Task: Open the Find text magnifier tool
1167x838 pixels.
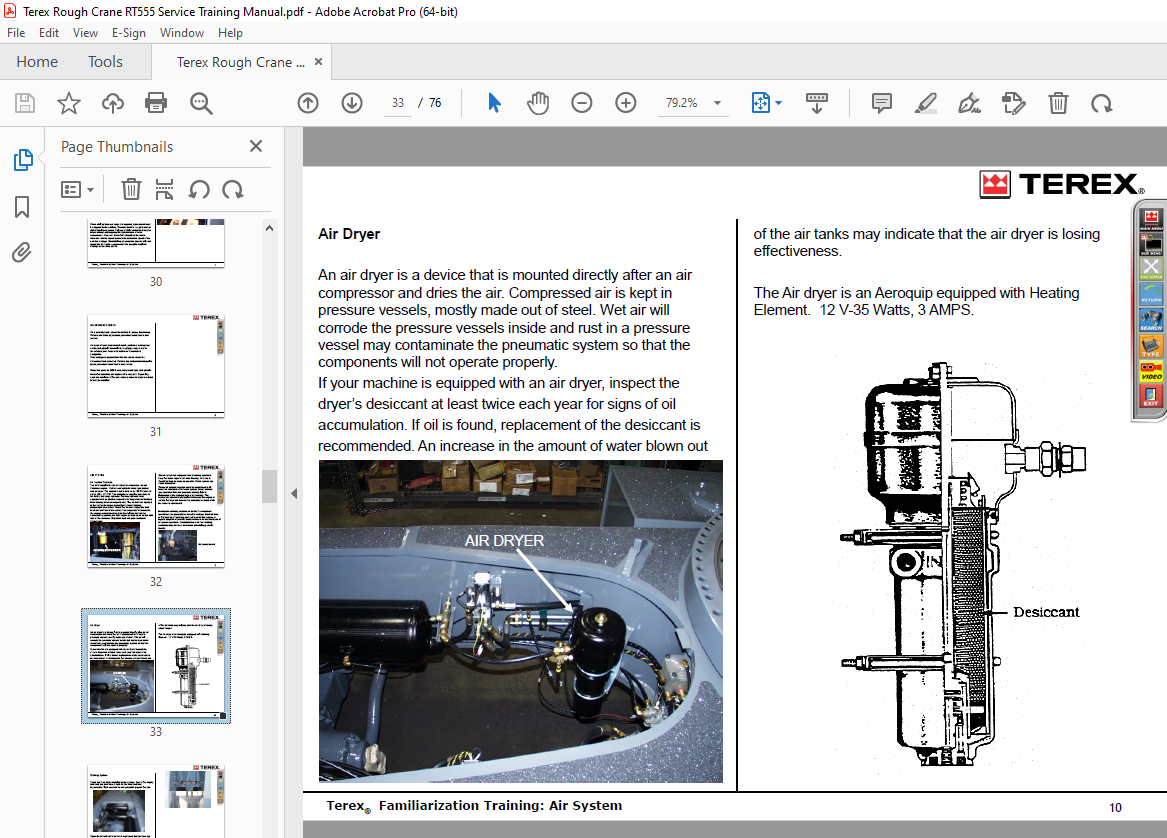Action: pyautogui.click(x=201, y=103)
